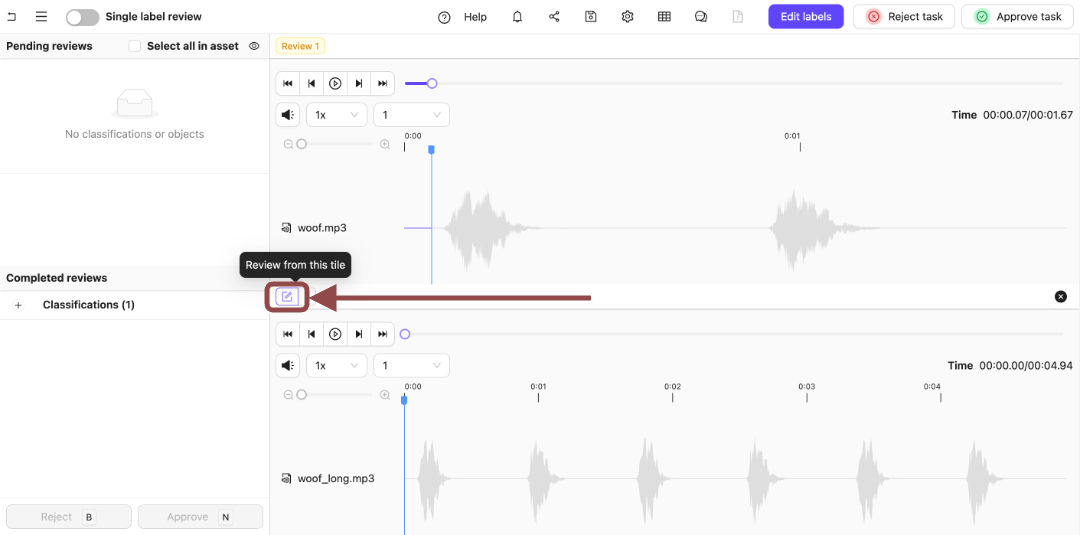Open the hamburger menu icon
The image size is (1080, 535).
(x=41, y=17)
